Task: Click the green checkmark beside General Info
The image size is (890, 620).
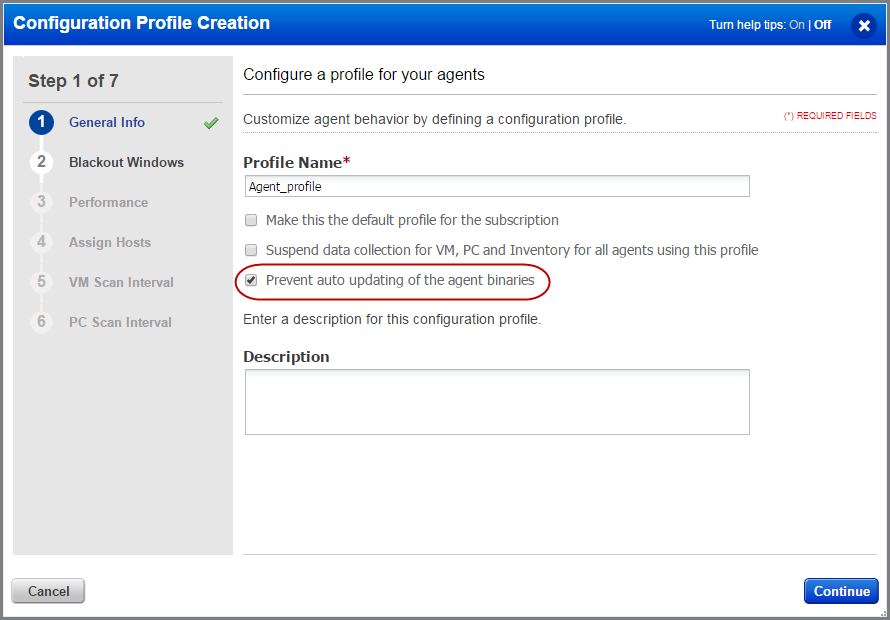Action: [210, 122]
